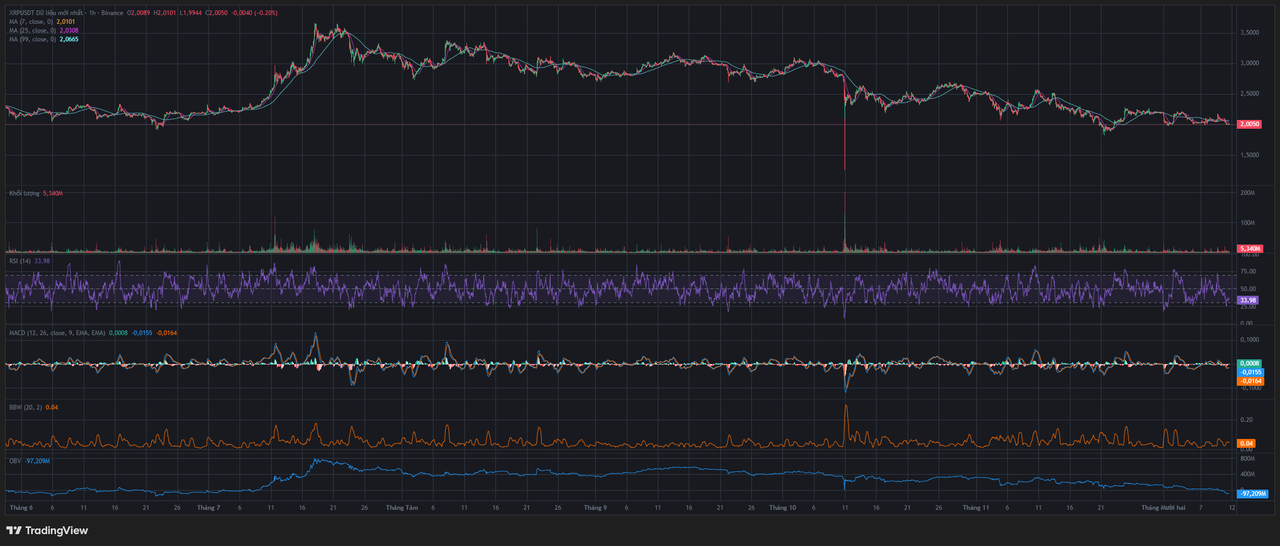The width and height of the screenshot is (1280, 546).
Task: Click Tháng 7 on the time axis
Action: [209, 508]
